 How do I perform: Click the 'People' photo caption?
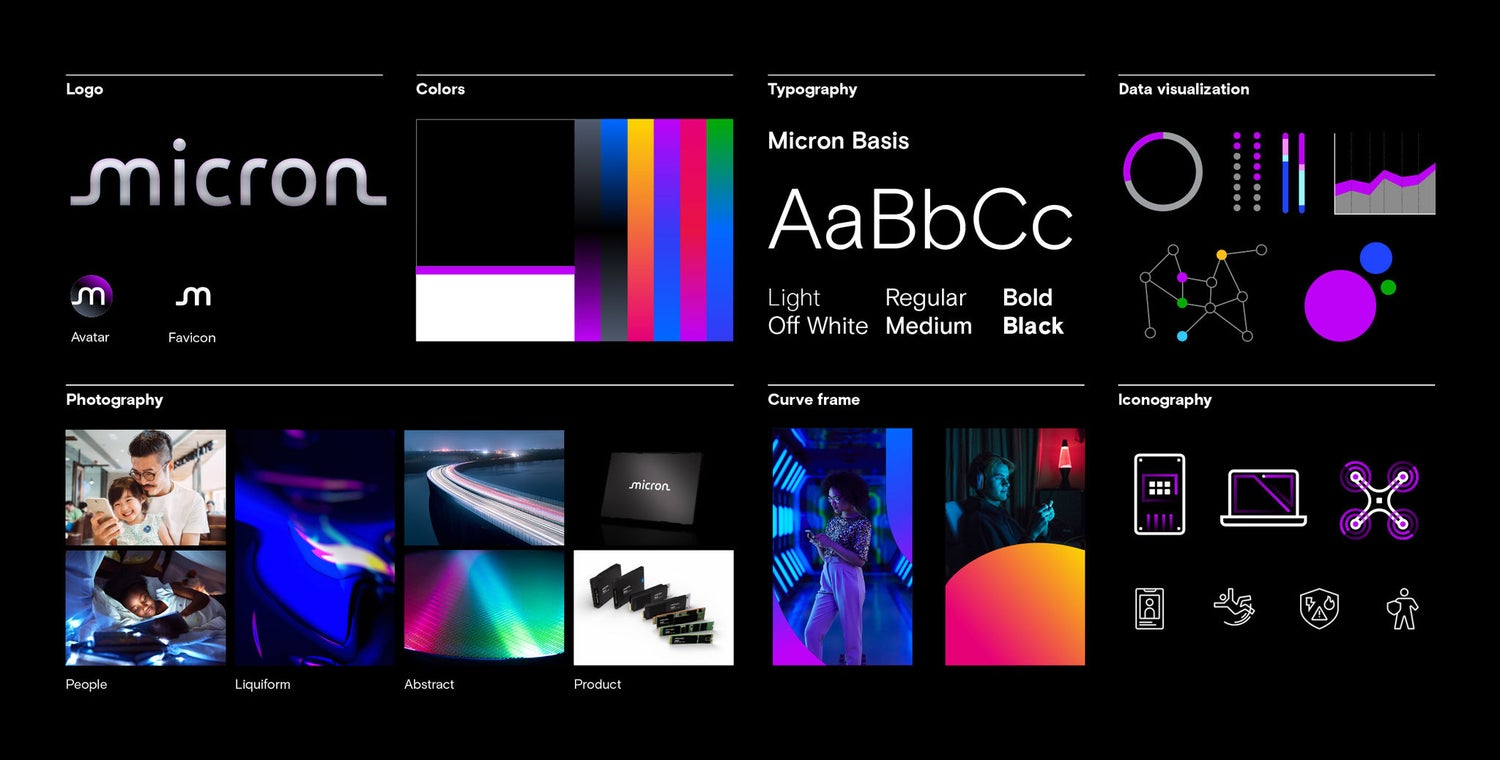[x=86, y=684]
